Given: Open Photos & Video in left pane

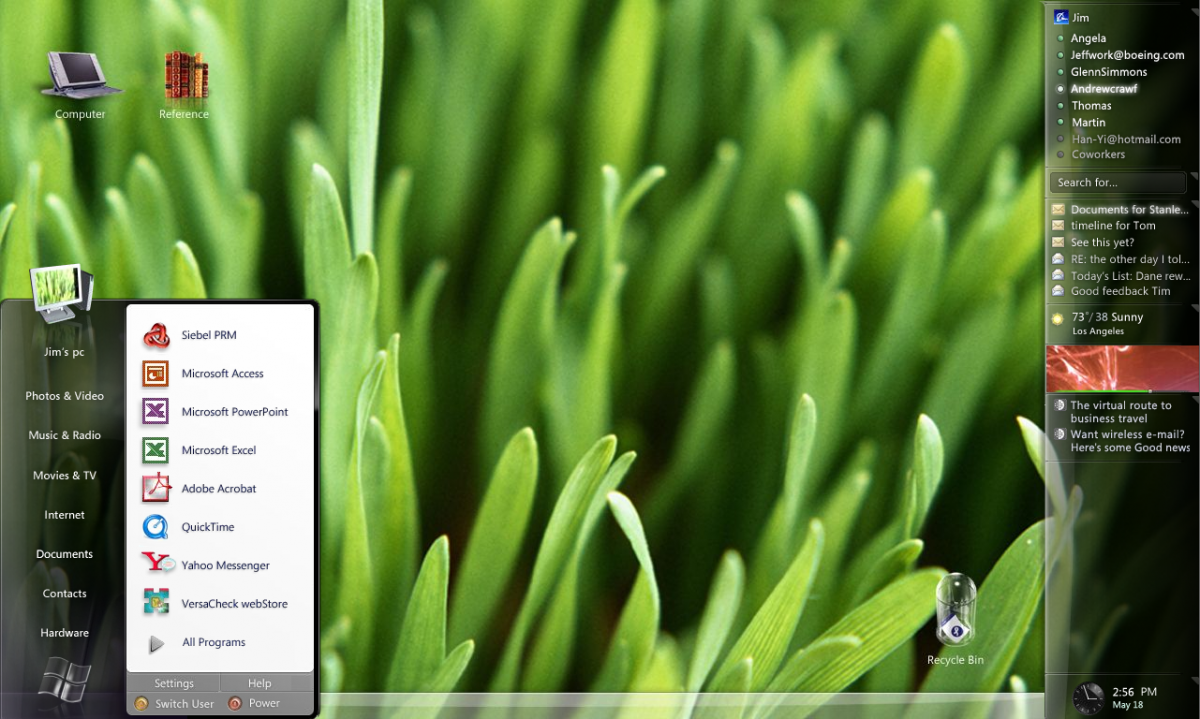Looking at the screenshot, I should click(64, 396).
